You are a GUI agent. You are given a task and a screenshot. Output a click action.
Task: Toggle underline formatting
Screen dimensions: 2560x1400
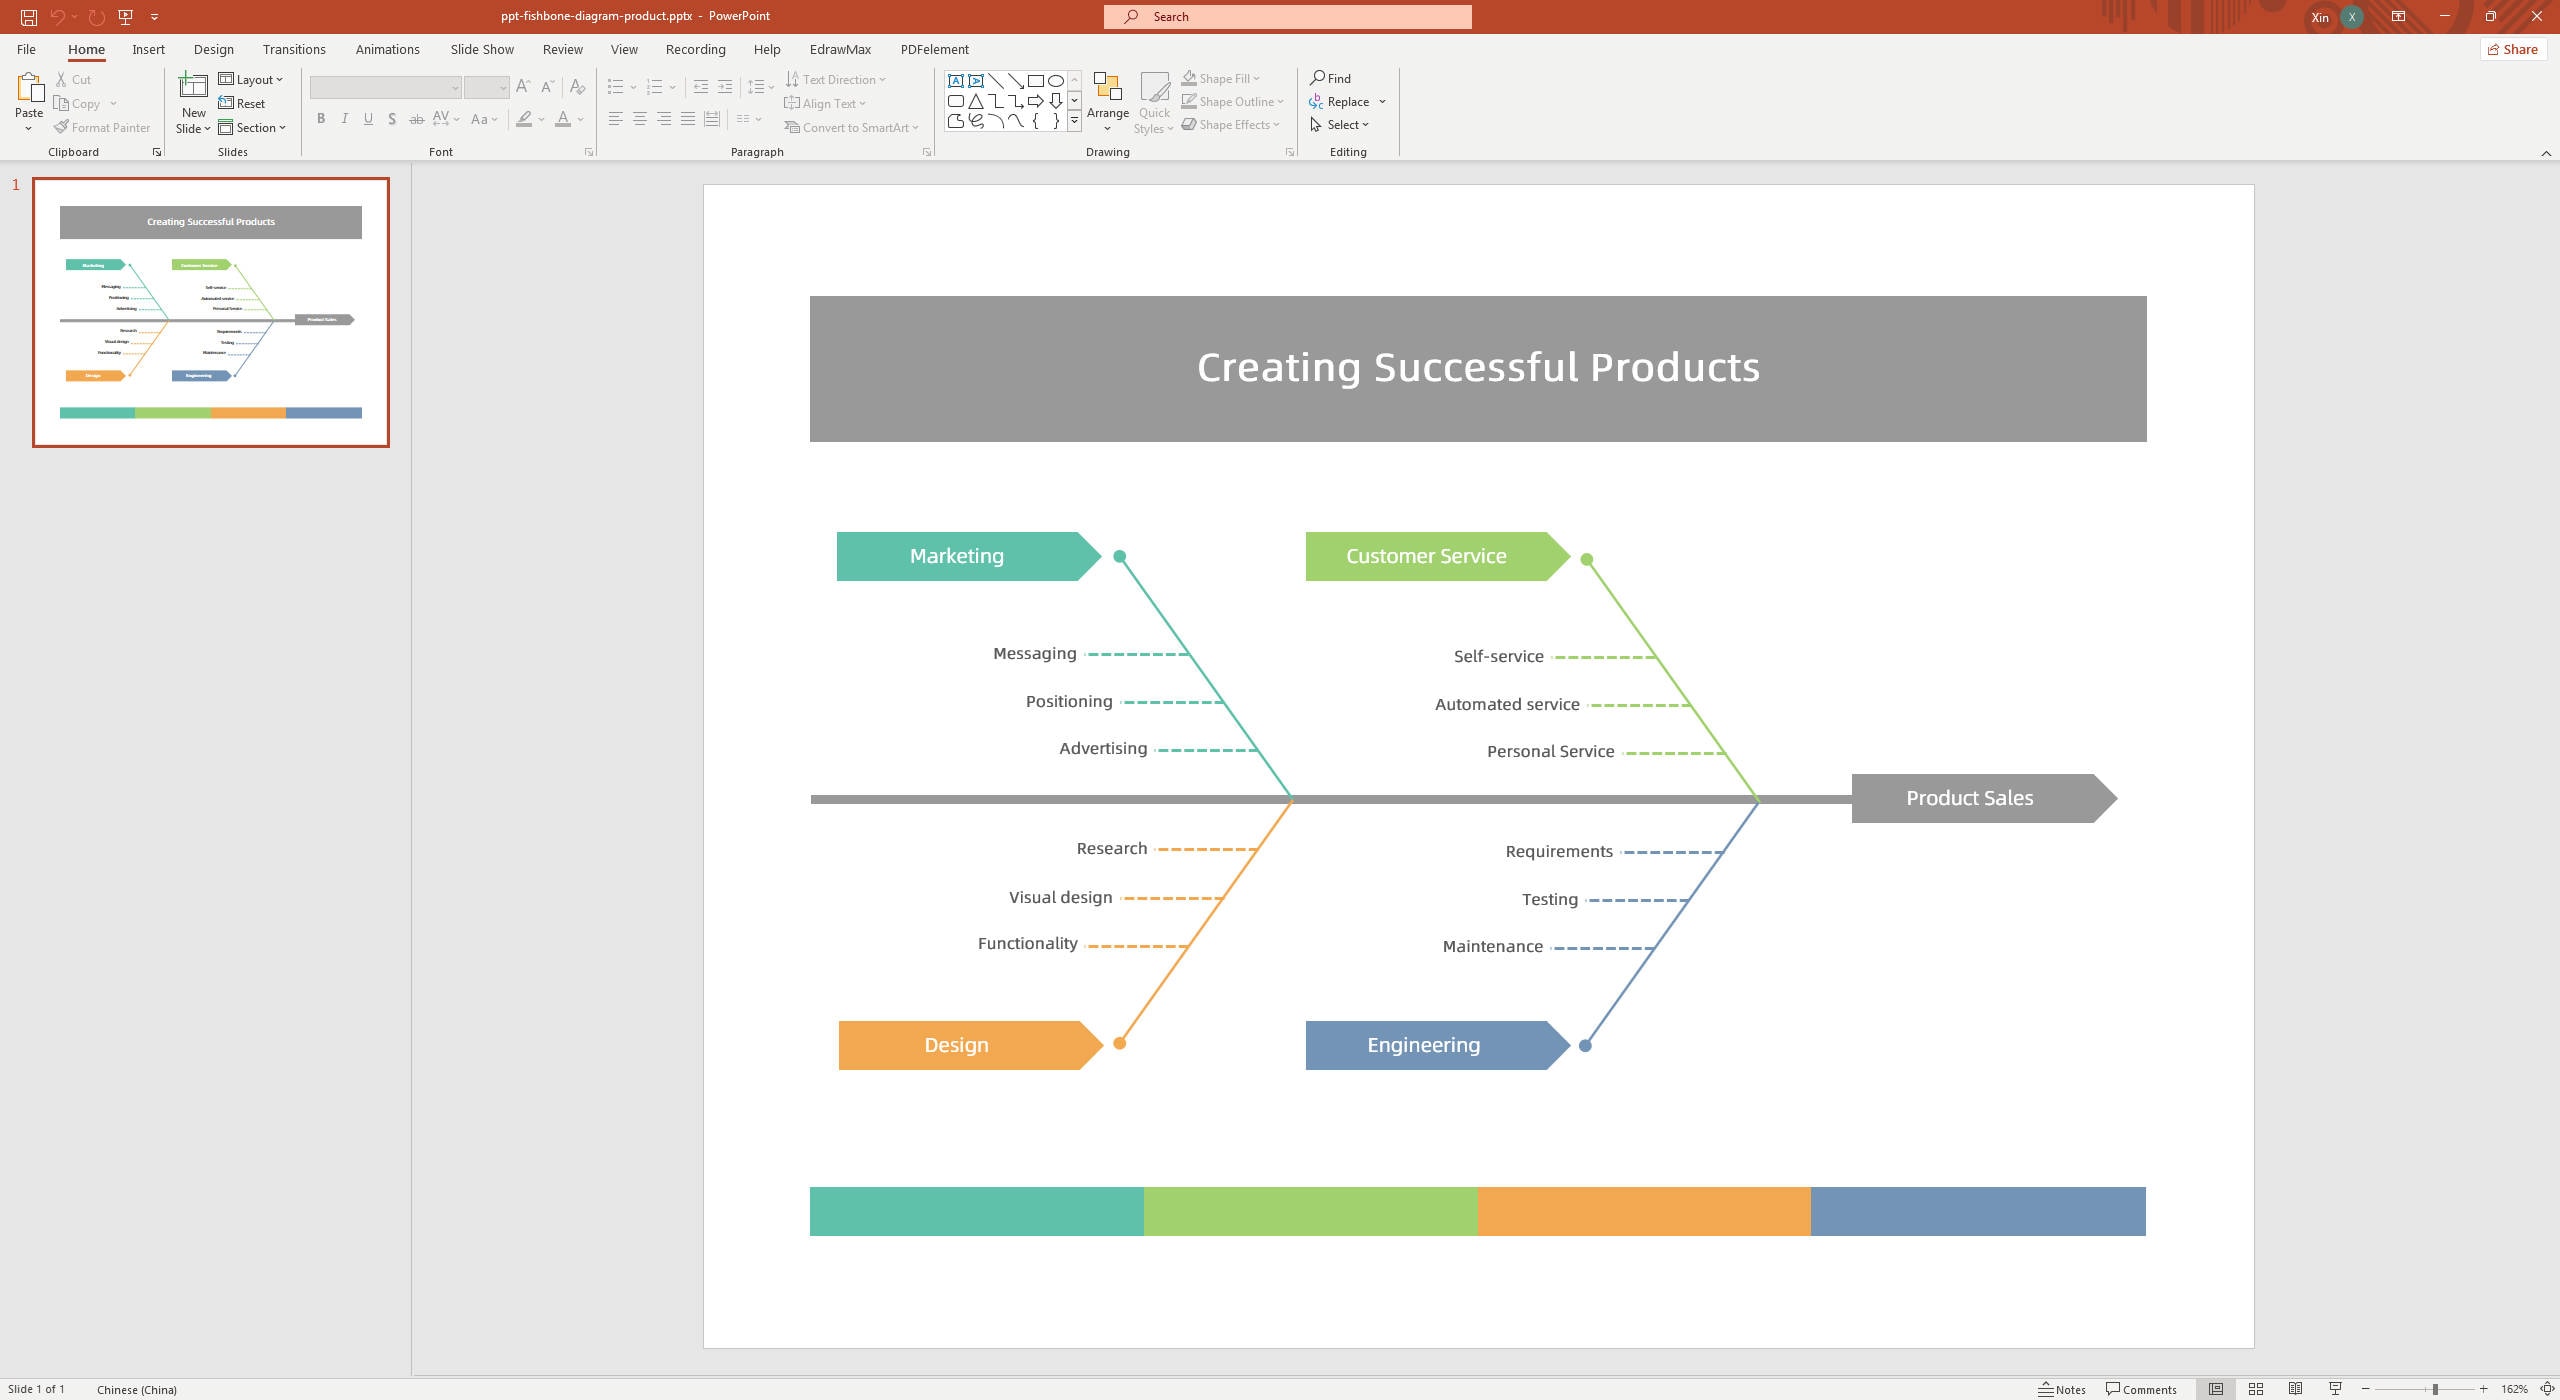tap(368, 118)
